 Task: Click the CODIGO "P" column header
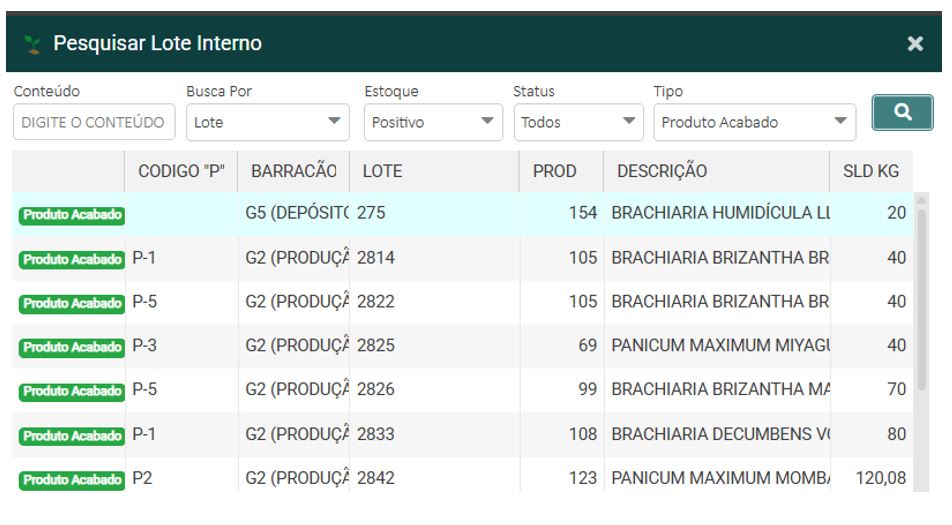coord(181,171)
